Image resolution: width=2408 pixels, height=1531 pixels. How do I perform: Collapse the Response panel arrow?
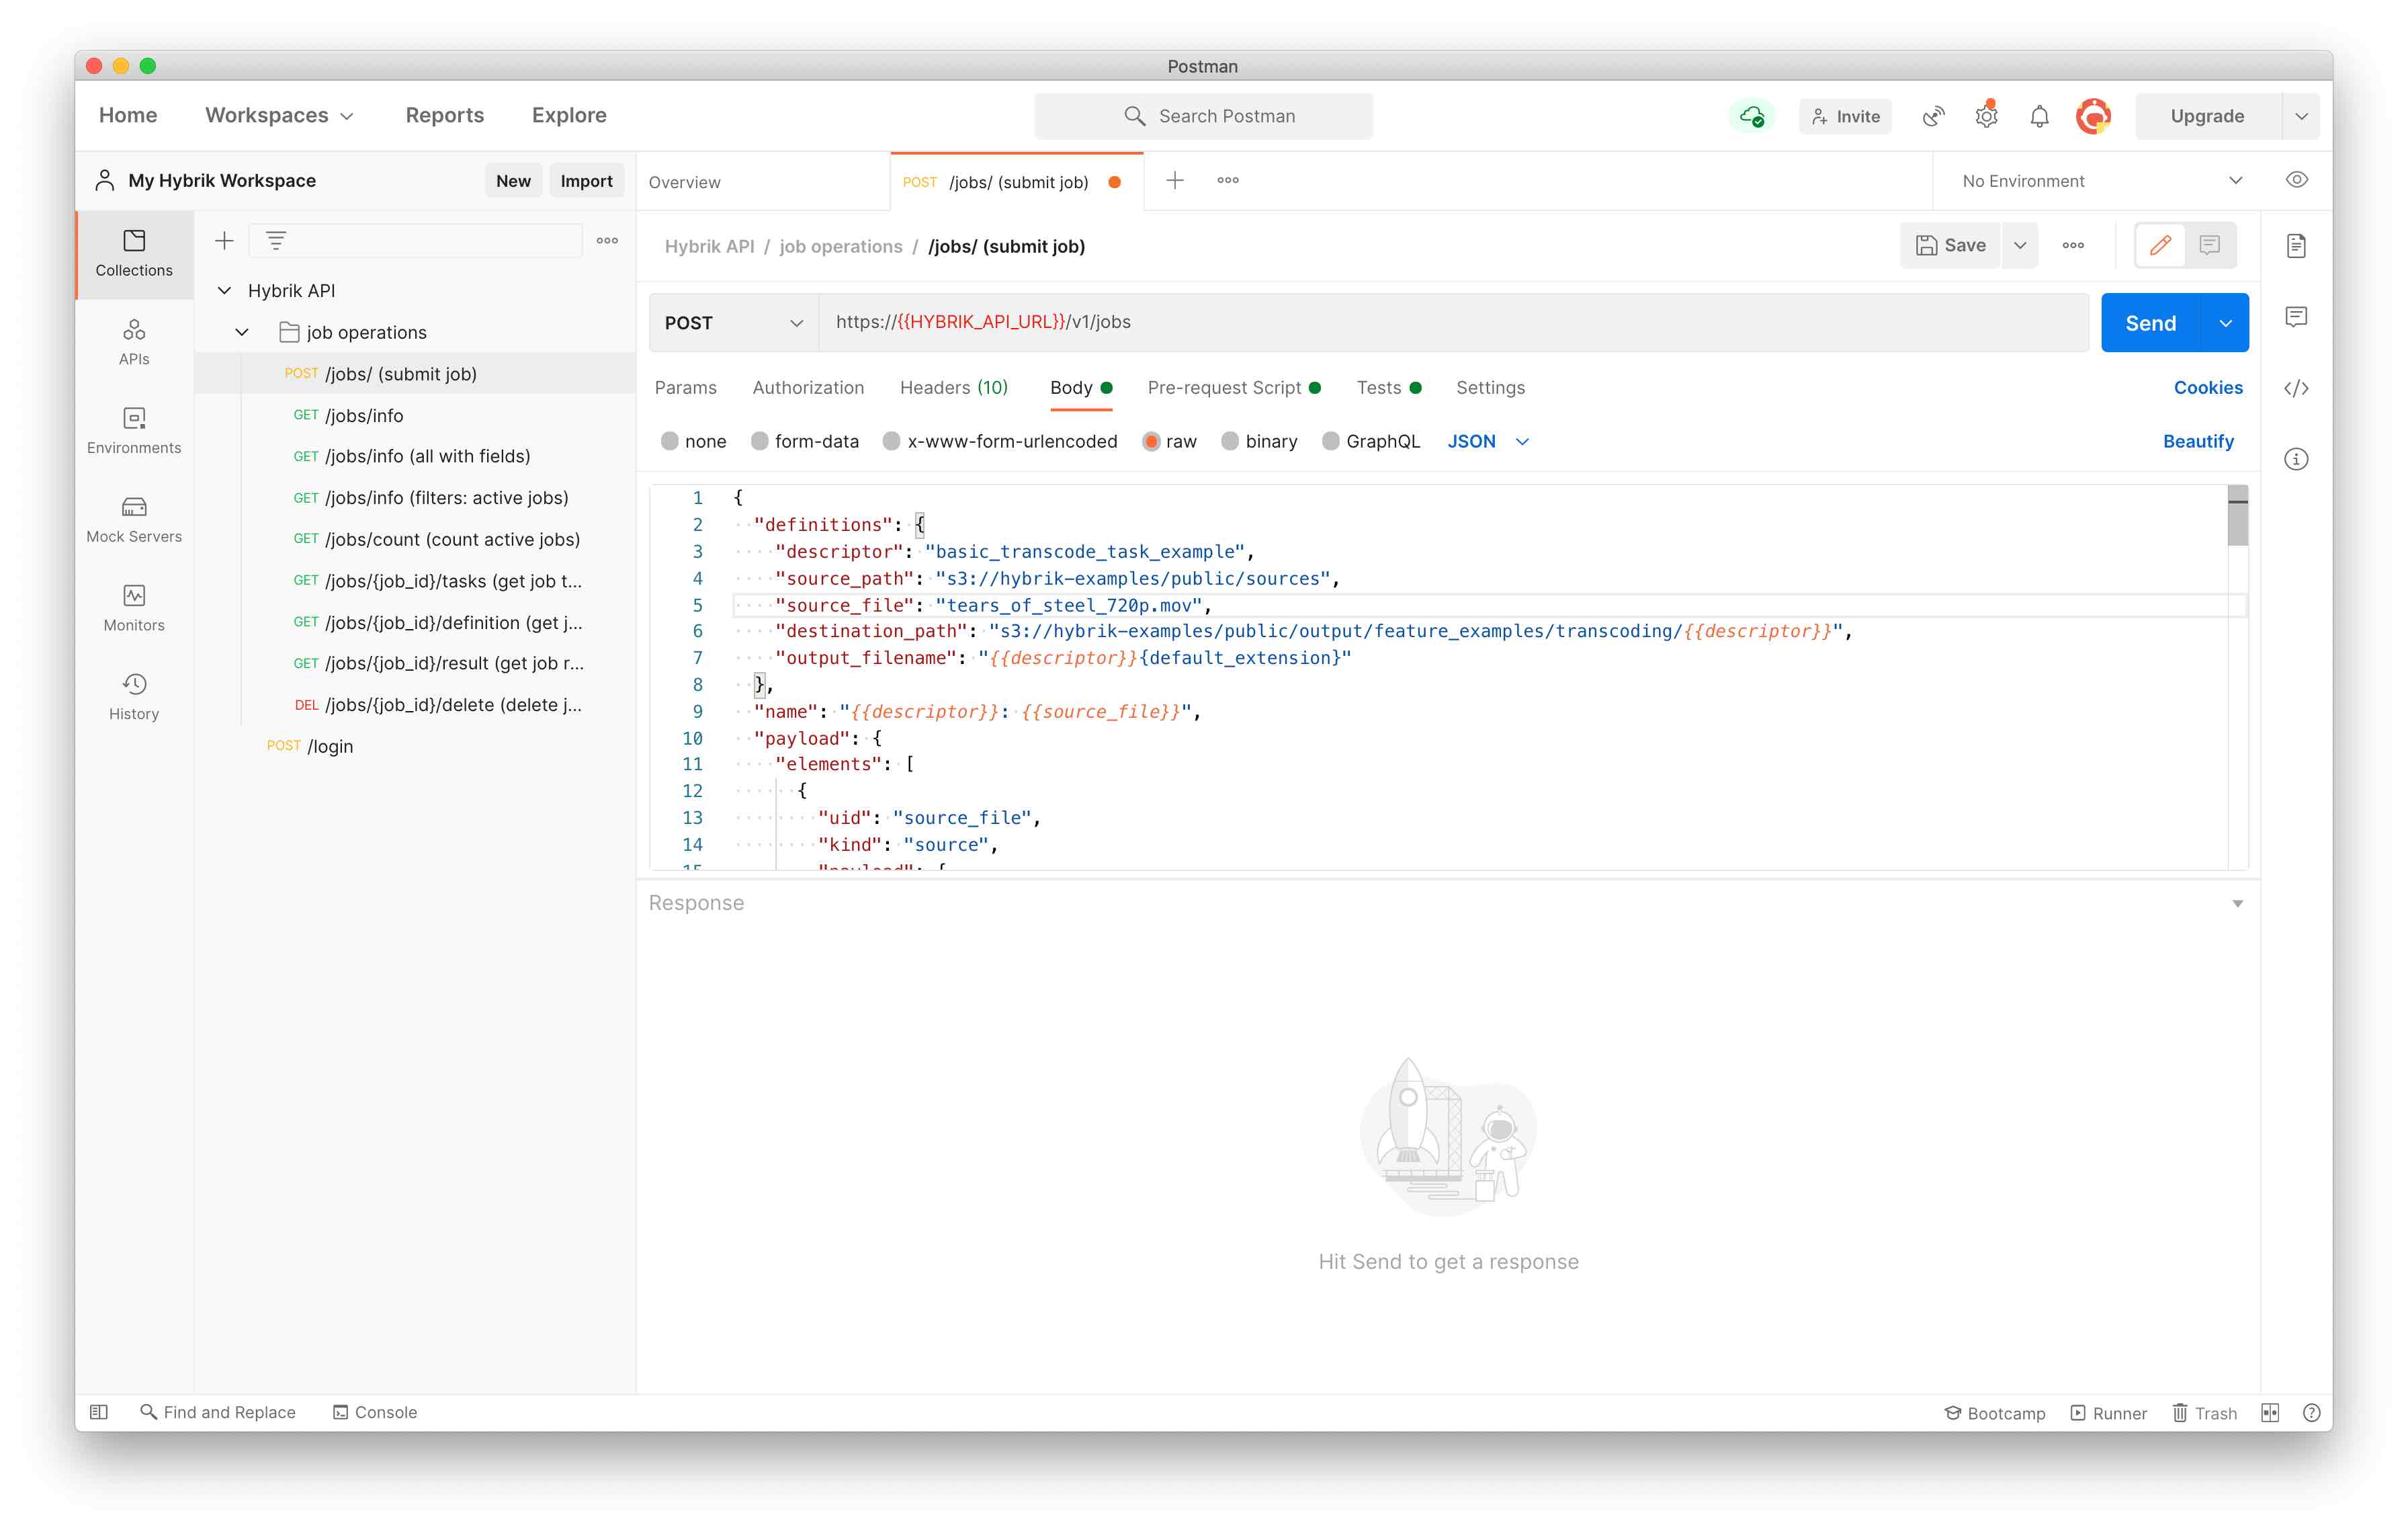click(x=2238, y=903)
